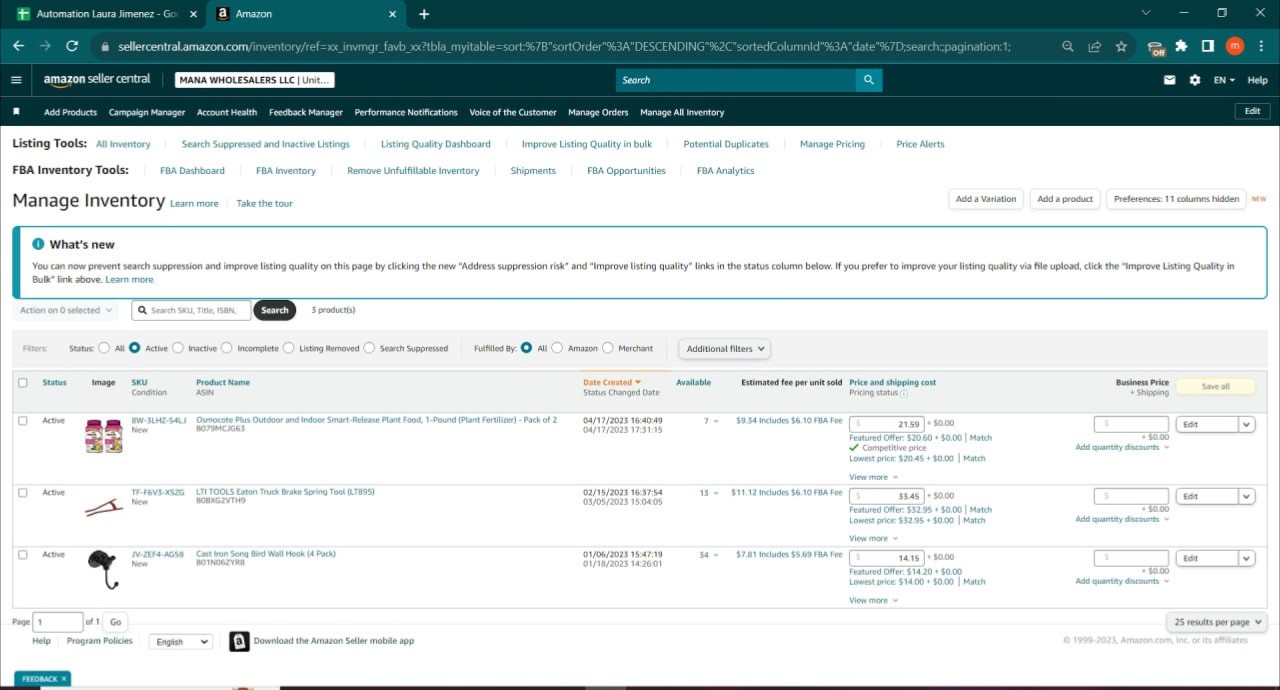Go back with the browser back arrow
This screenshot has height=690, width=1280.
click(18, 46)
